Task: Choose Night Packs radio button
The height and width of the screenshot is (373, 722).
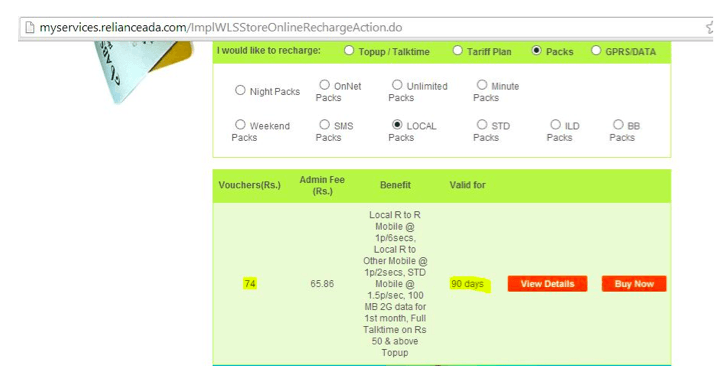Action: coord(240,90)
